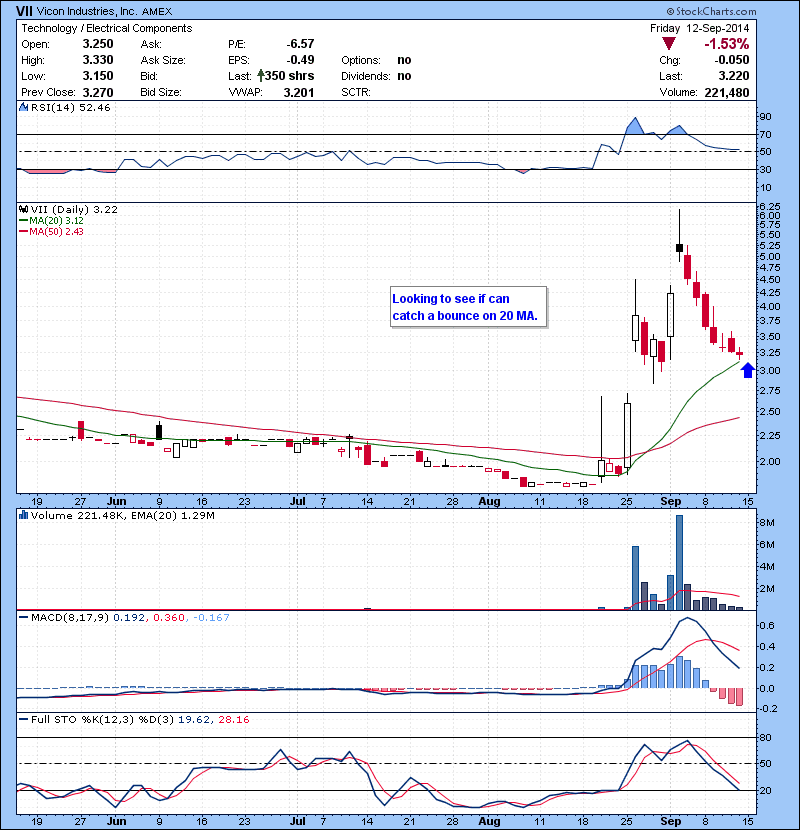Click the Ask Size label
Viewport: 800px width, 830px height.
[x=163, y=60]
